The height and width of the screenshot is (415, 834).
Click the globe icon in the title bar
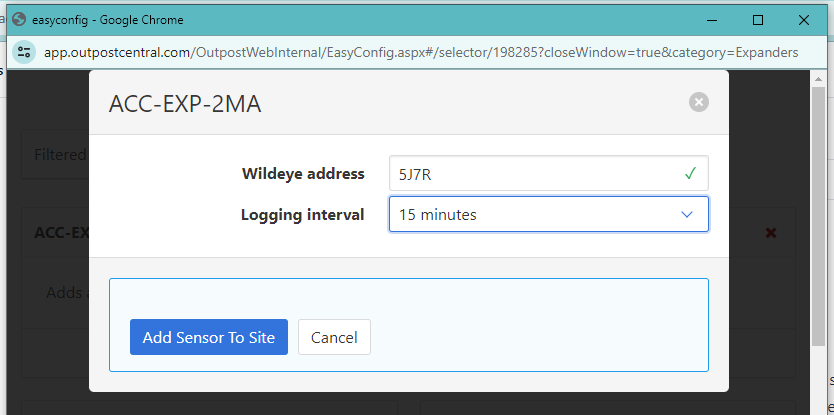(x=17, y=19)
